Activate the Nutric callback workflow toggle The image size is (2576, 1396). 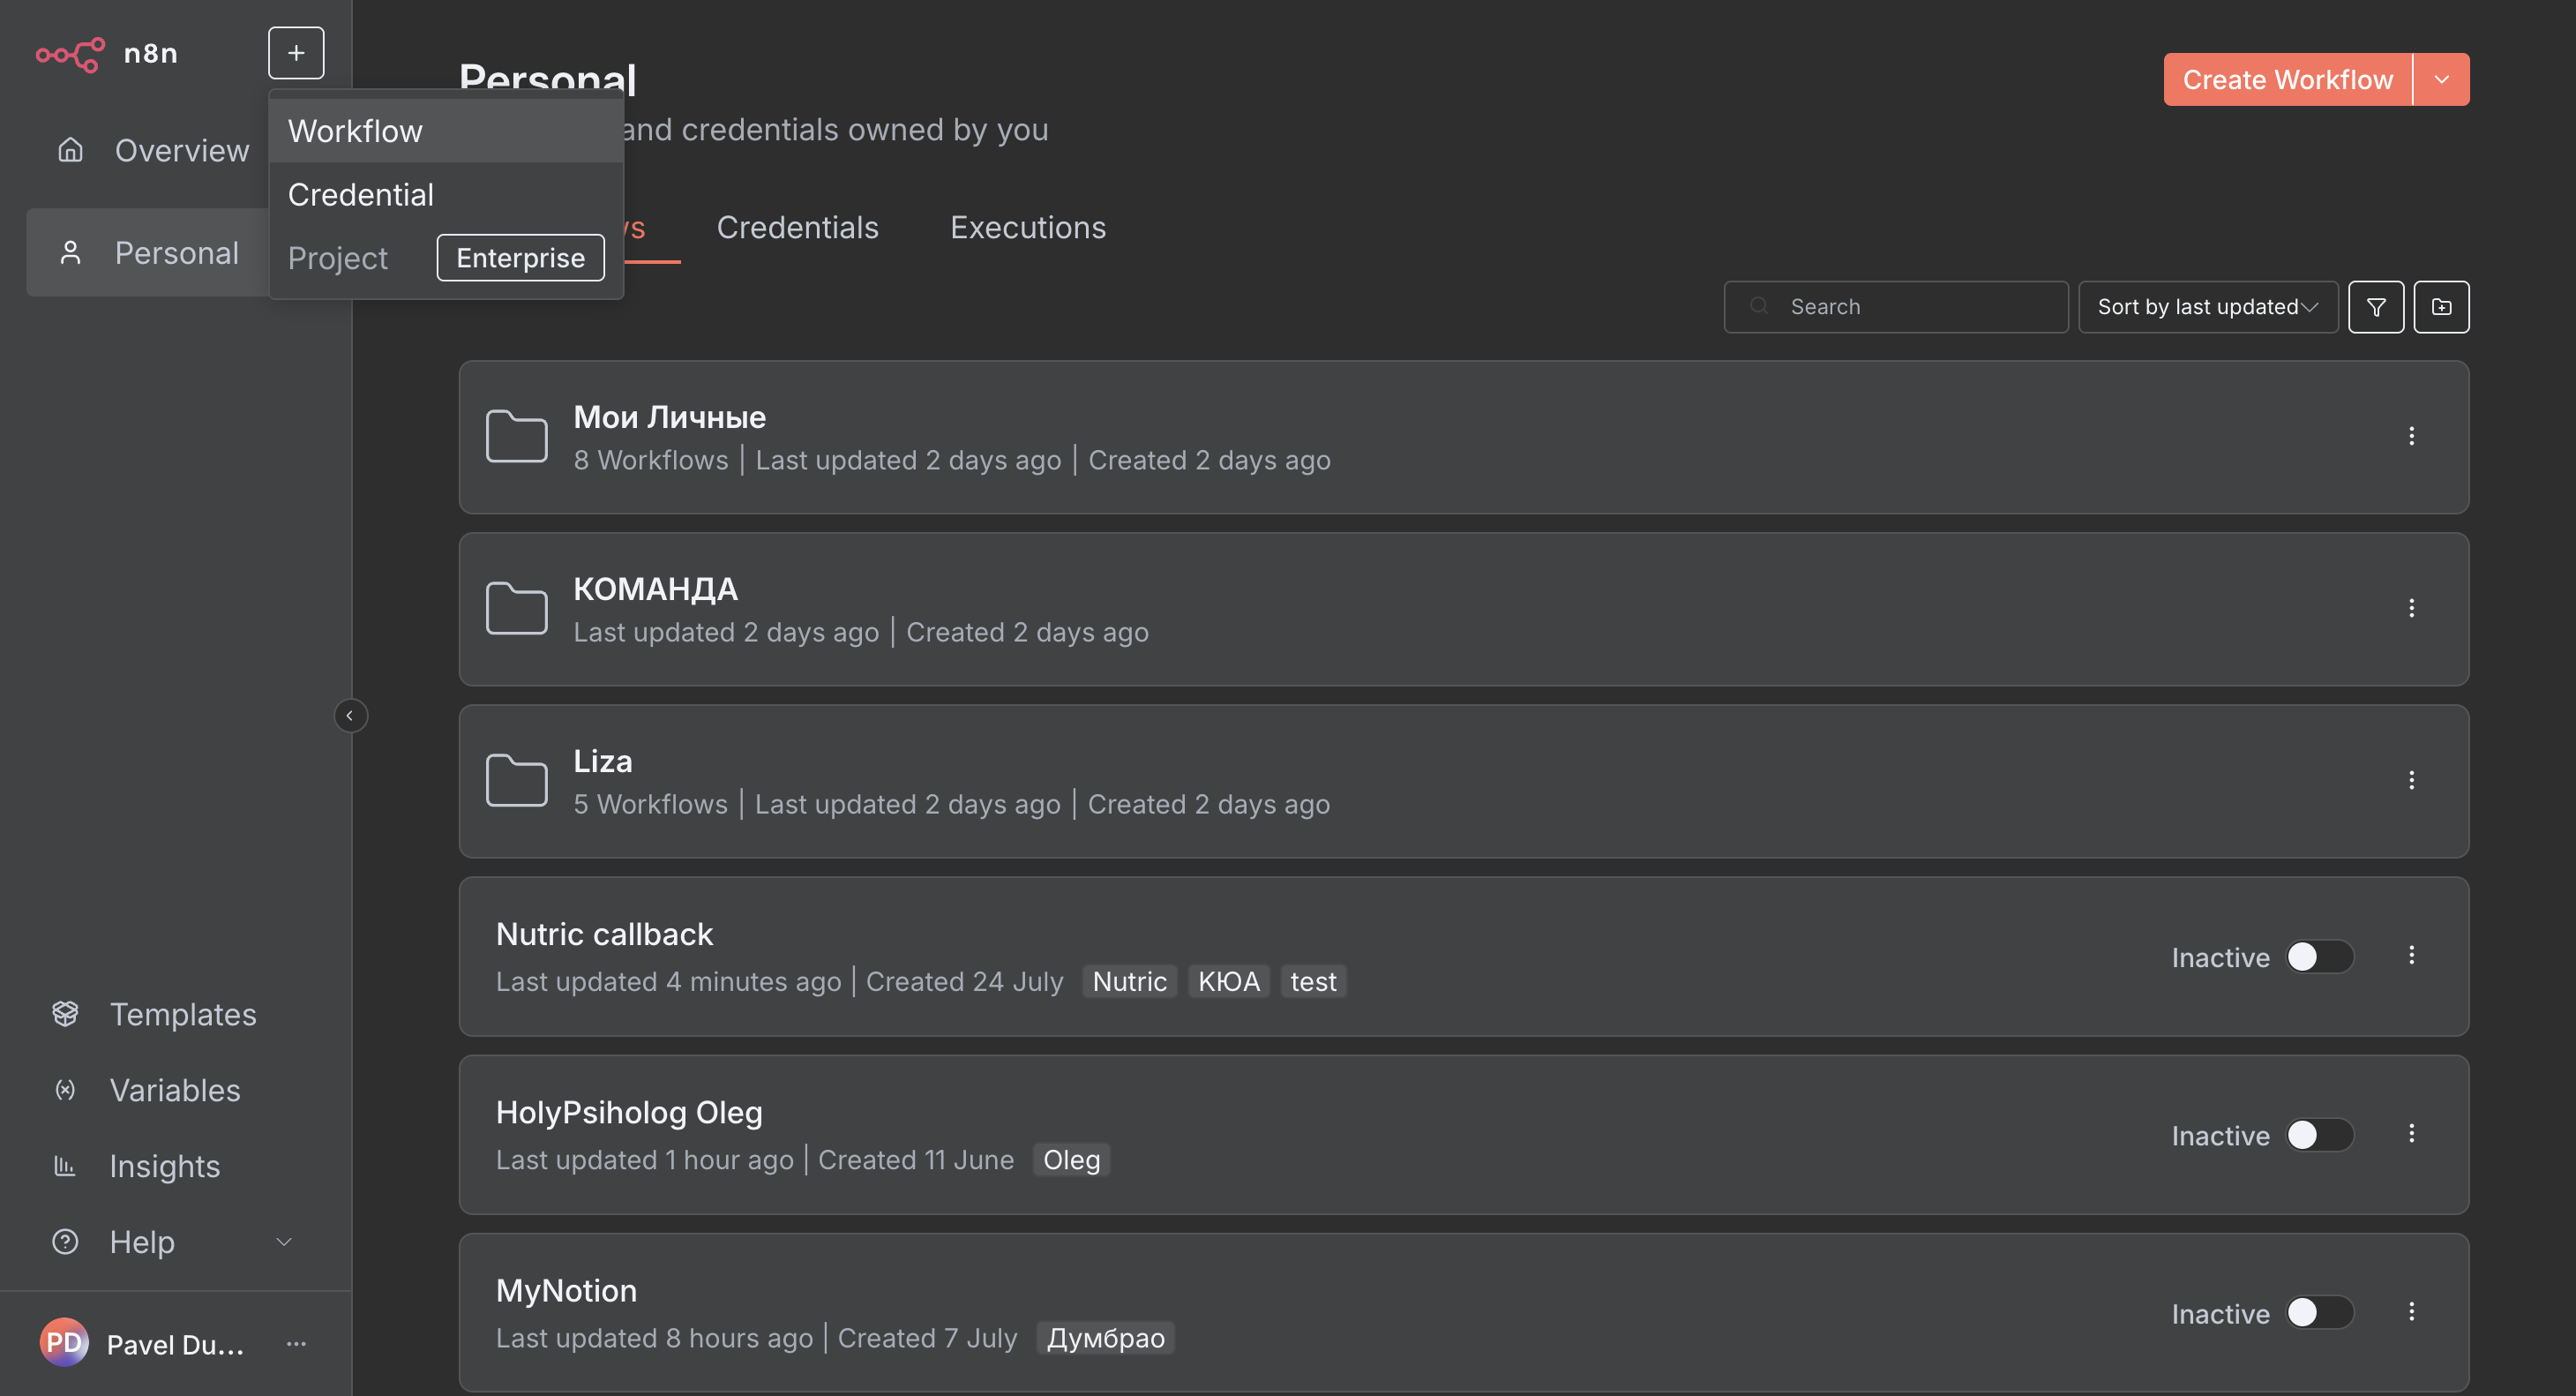tap(2319, 957)
